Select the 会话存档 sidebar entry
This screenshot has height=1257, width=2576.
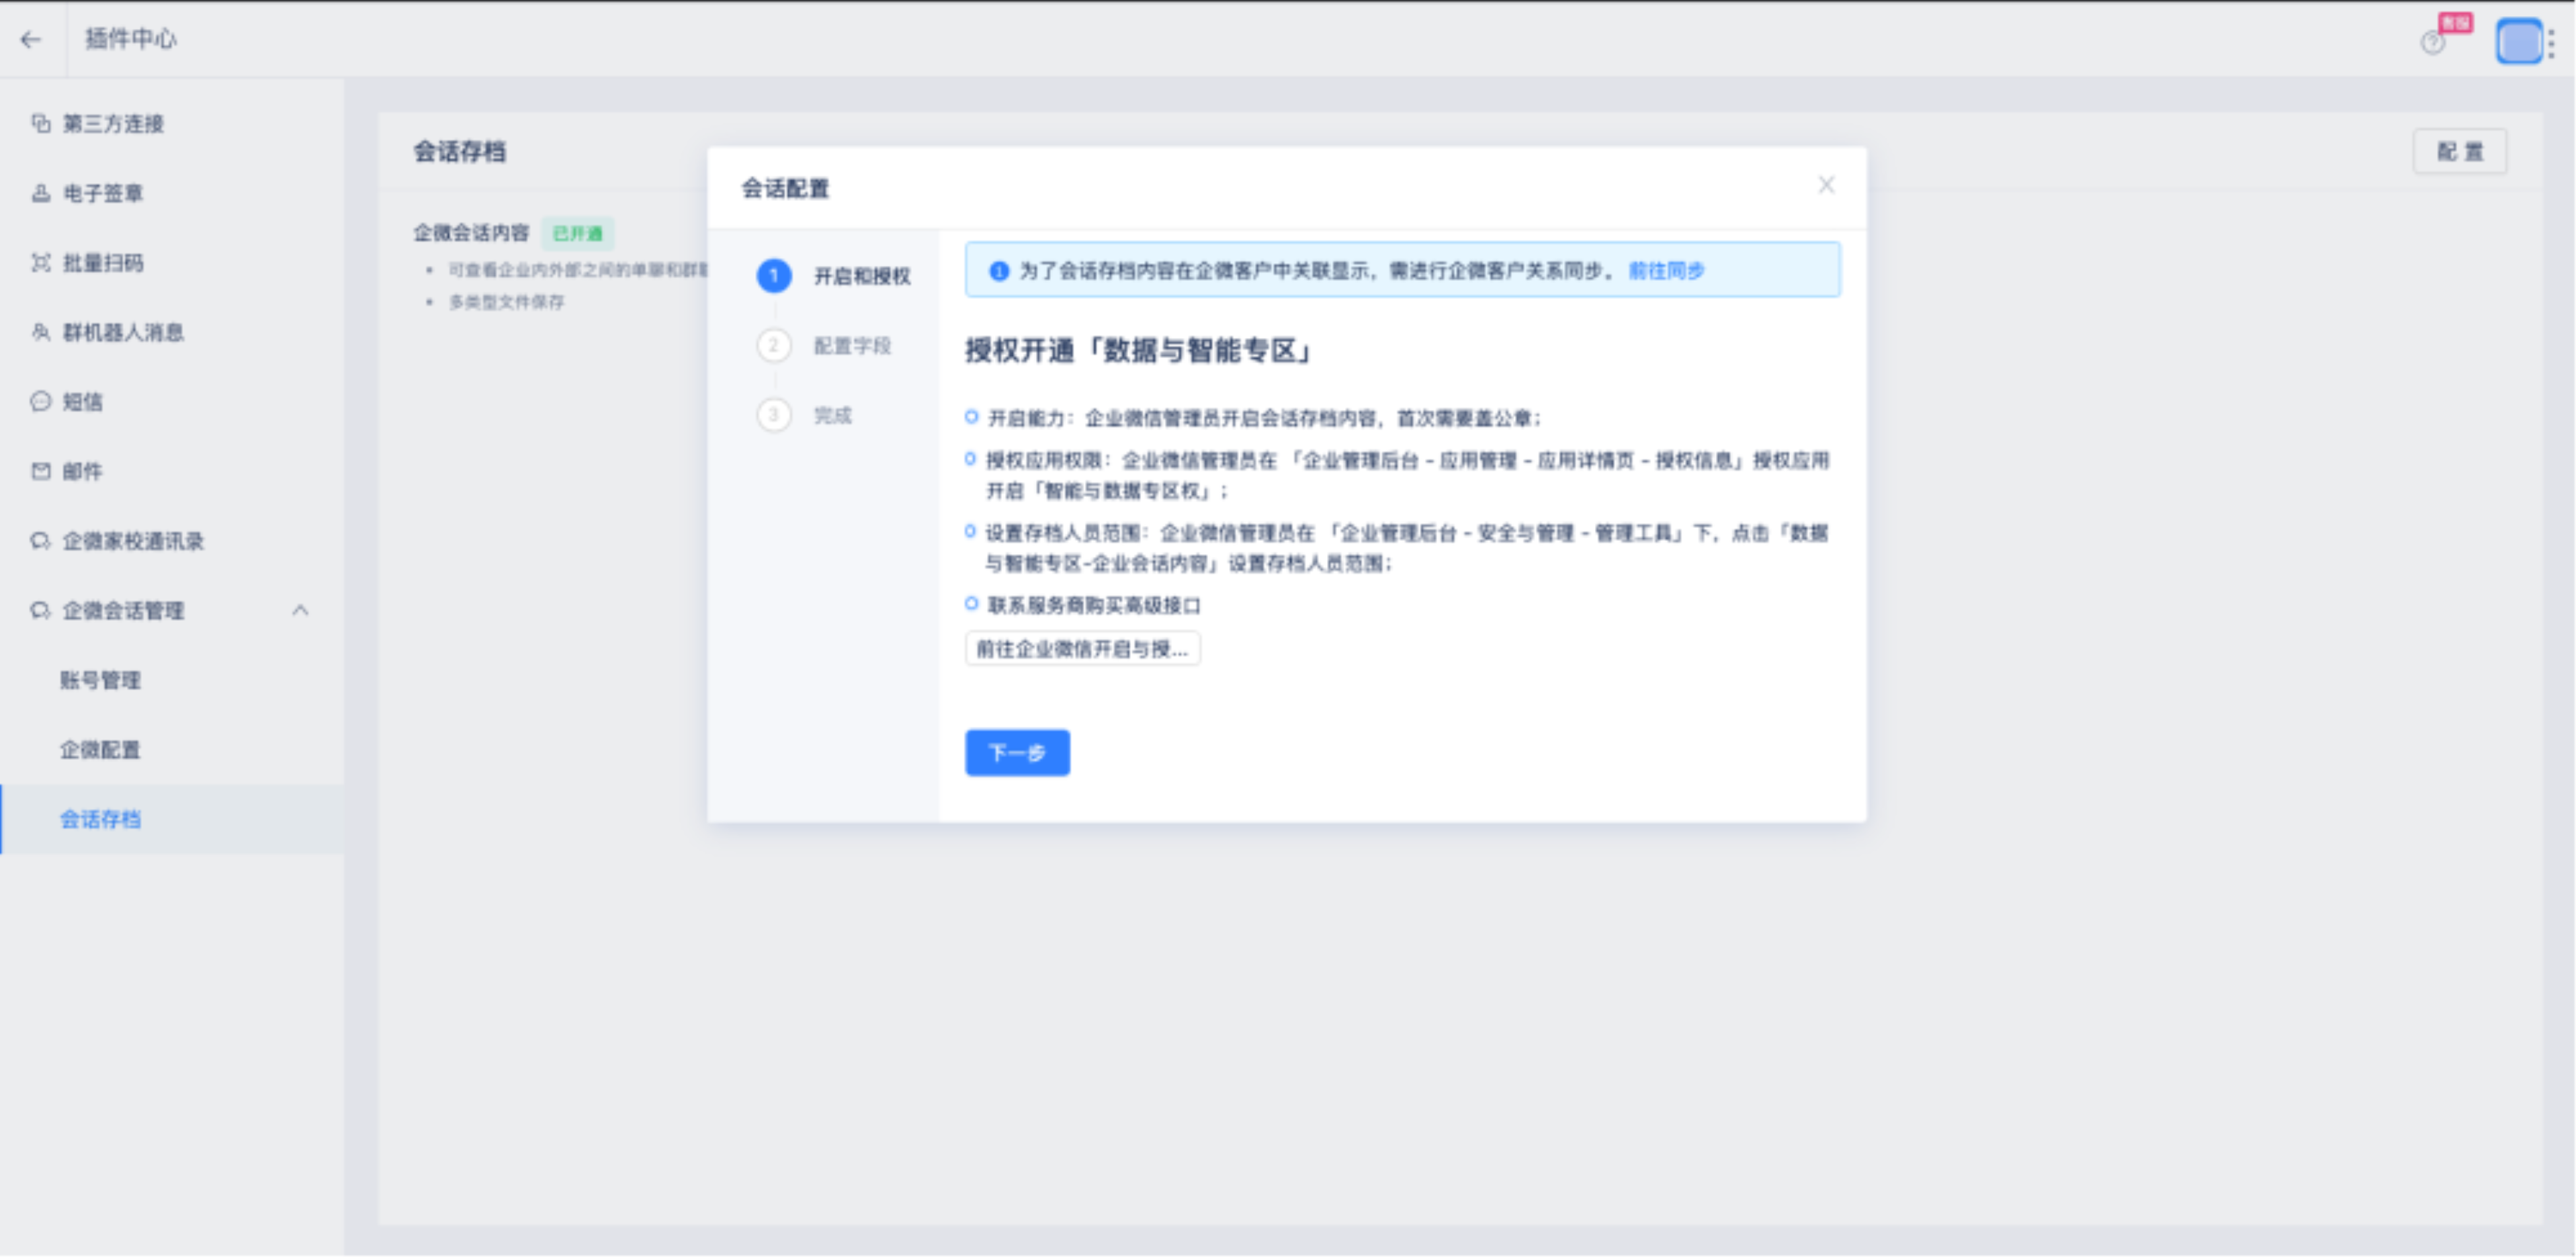(x=100, y=818)
